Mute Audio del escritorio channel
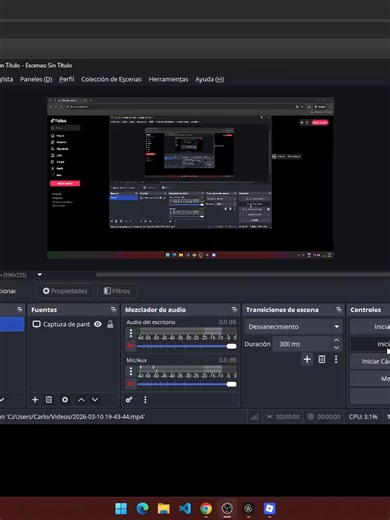 131,346
